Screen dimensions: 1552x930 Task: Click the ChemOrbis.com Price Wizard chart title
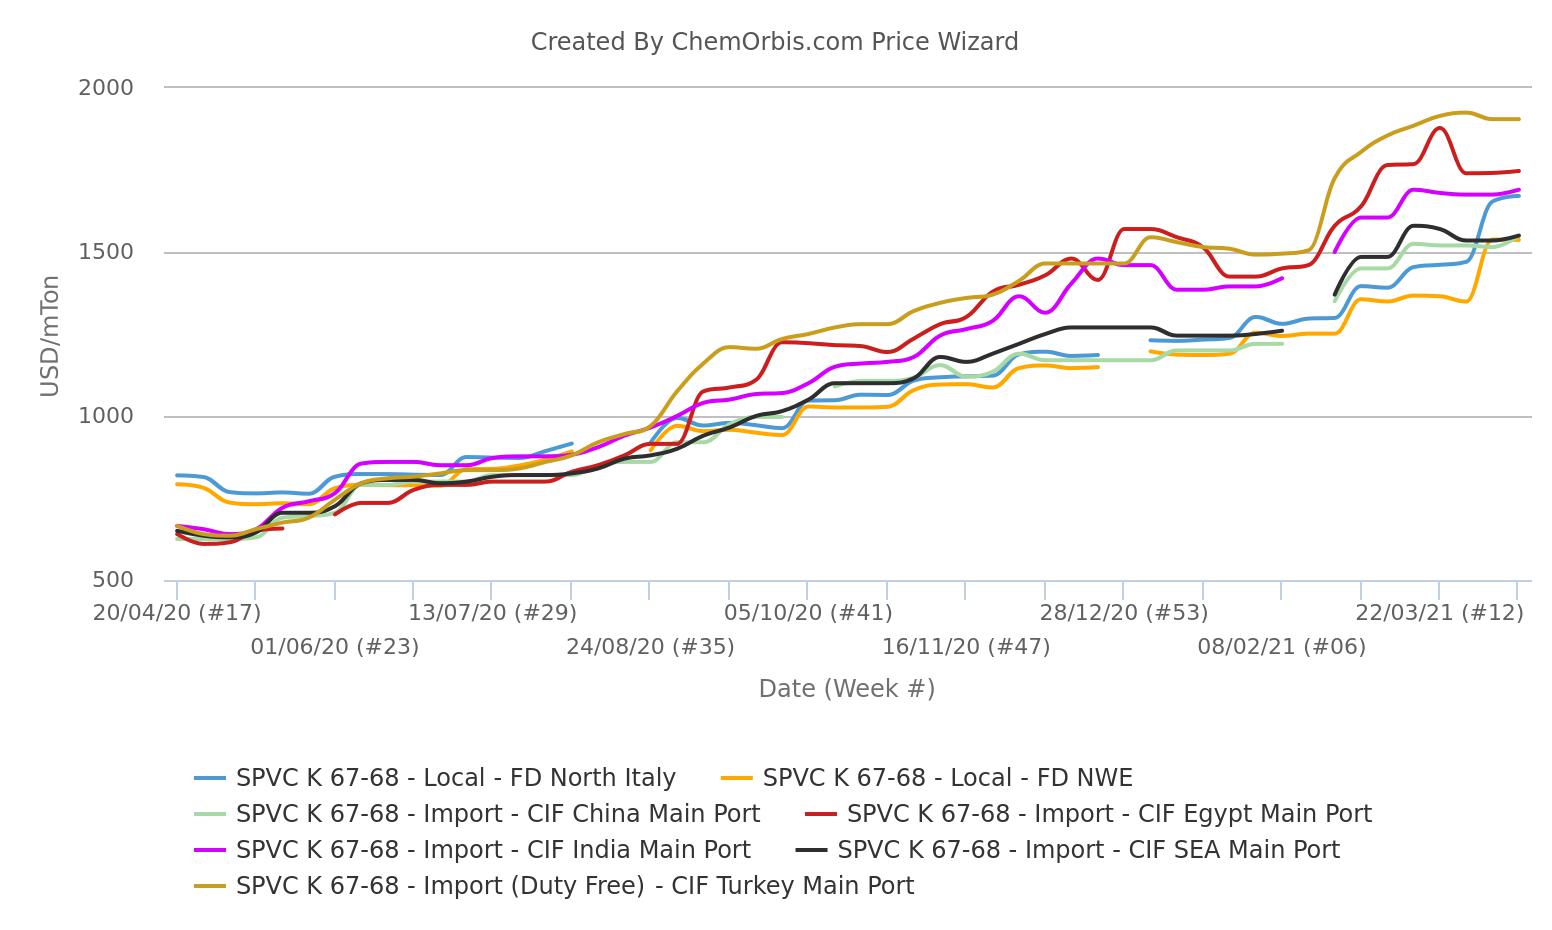point(774,42)
